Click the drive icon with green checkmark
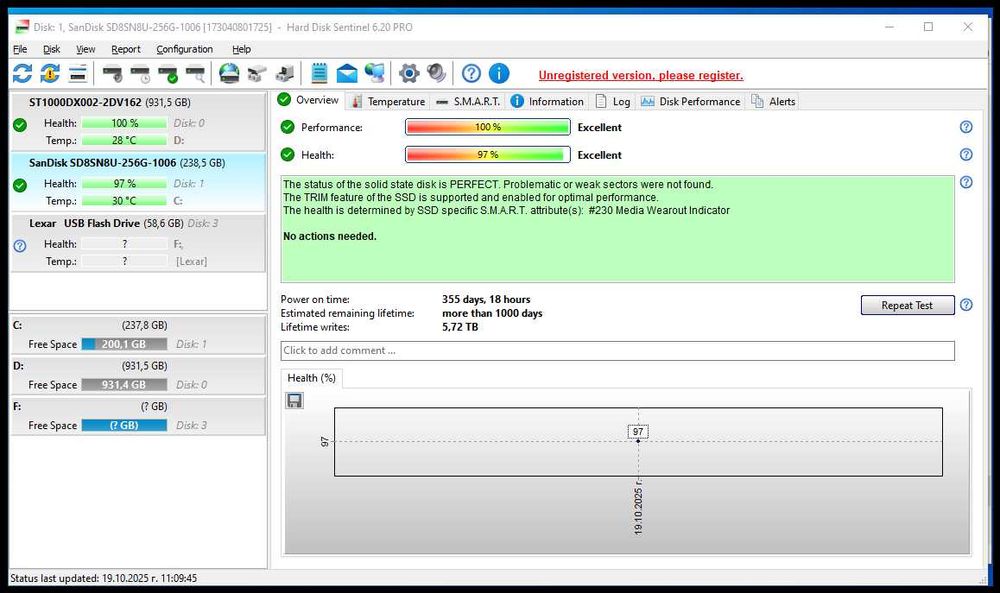 [x=168, y=74]
